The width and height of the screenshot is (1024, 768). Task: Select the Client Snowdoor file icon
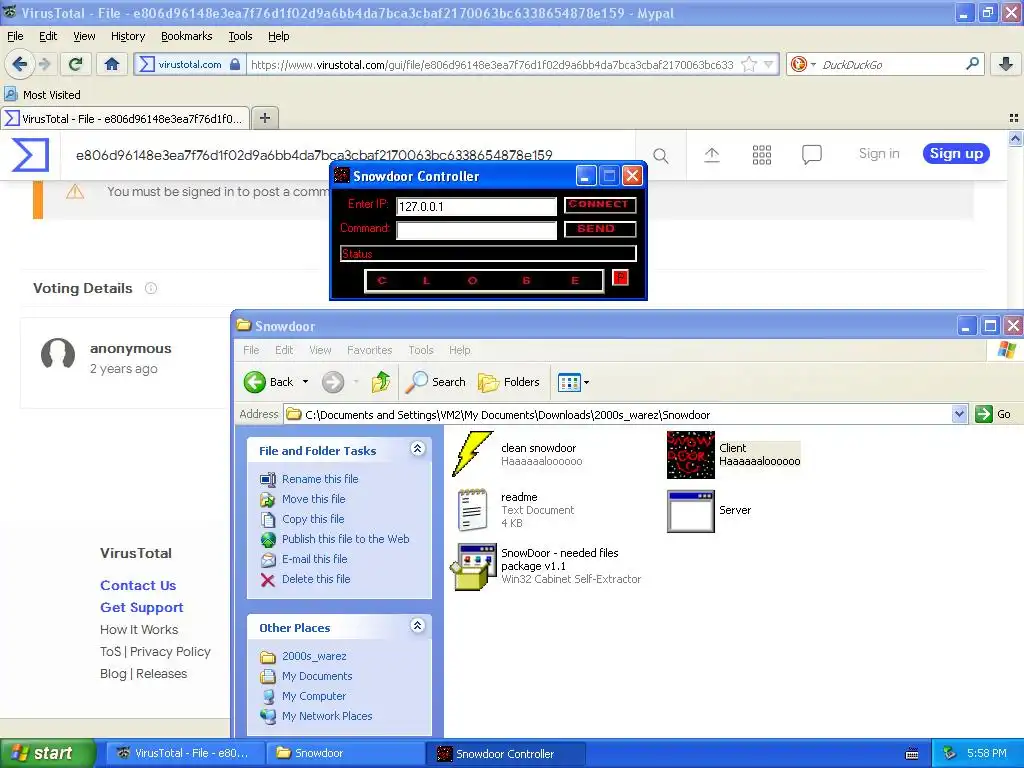690,455
